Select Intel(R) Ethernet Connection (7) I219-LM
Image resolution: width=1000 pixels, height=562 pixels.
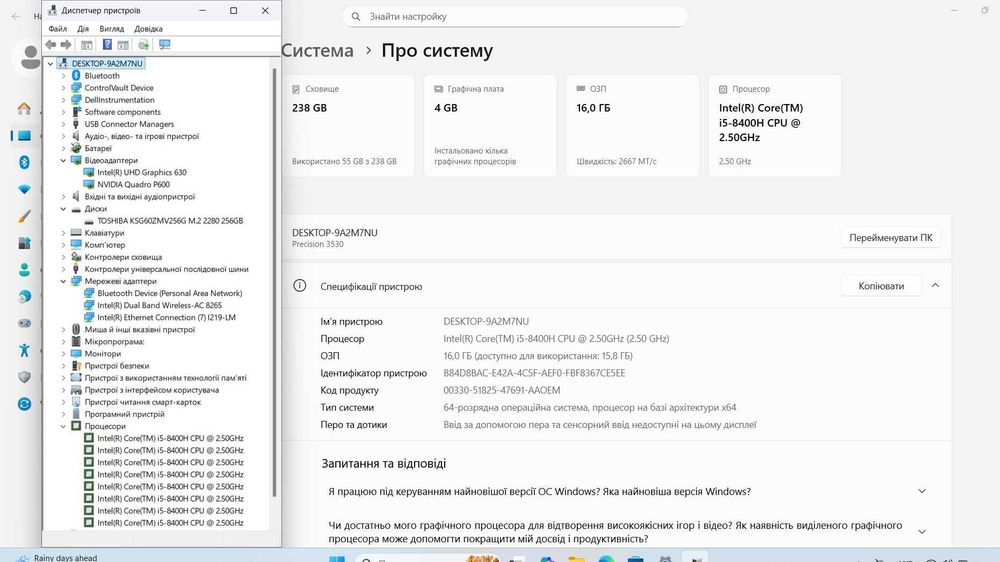166,317
